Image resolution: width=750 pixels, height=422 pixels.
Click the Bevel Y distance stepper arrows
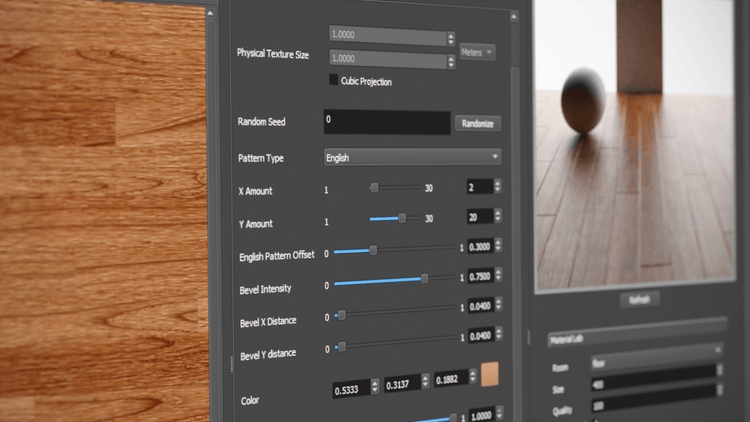click(x=499, y=334)
